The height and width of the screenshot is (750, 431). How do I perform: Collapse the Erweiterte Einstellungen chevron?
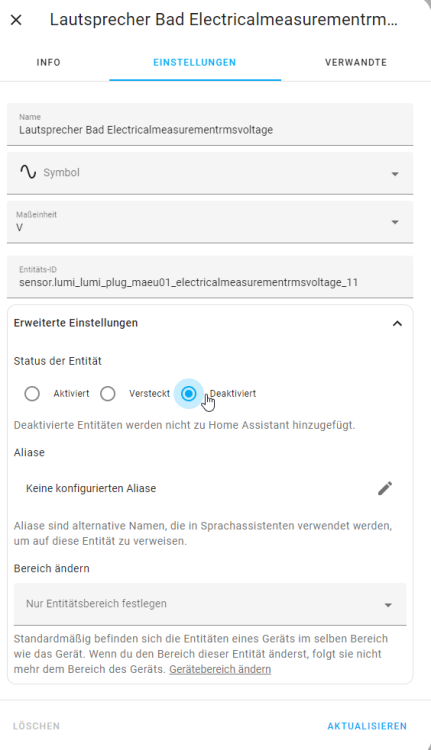[x=397, y=323]
